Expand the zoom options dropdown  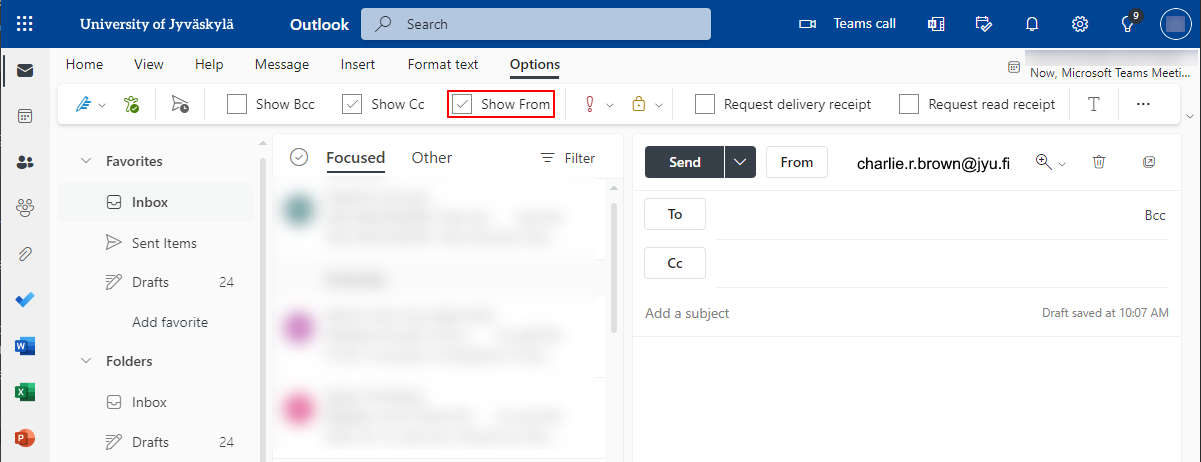pyautogui.click(x=1062, y=163)
